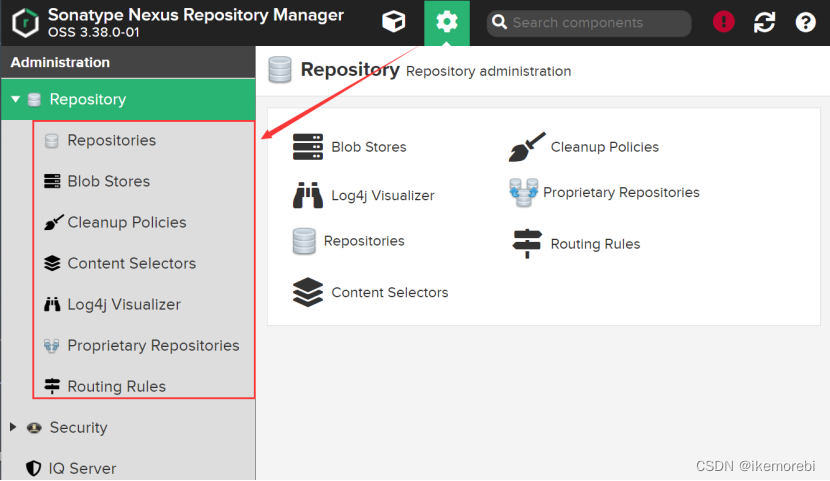Click the main panel Proprietary Repositories icon
This screenshot has width=830, height=481.
524,193
